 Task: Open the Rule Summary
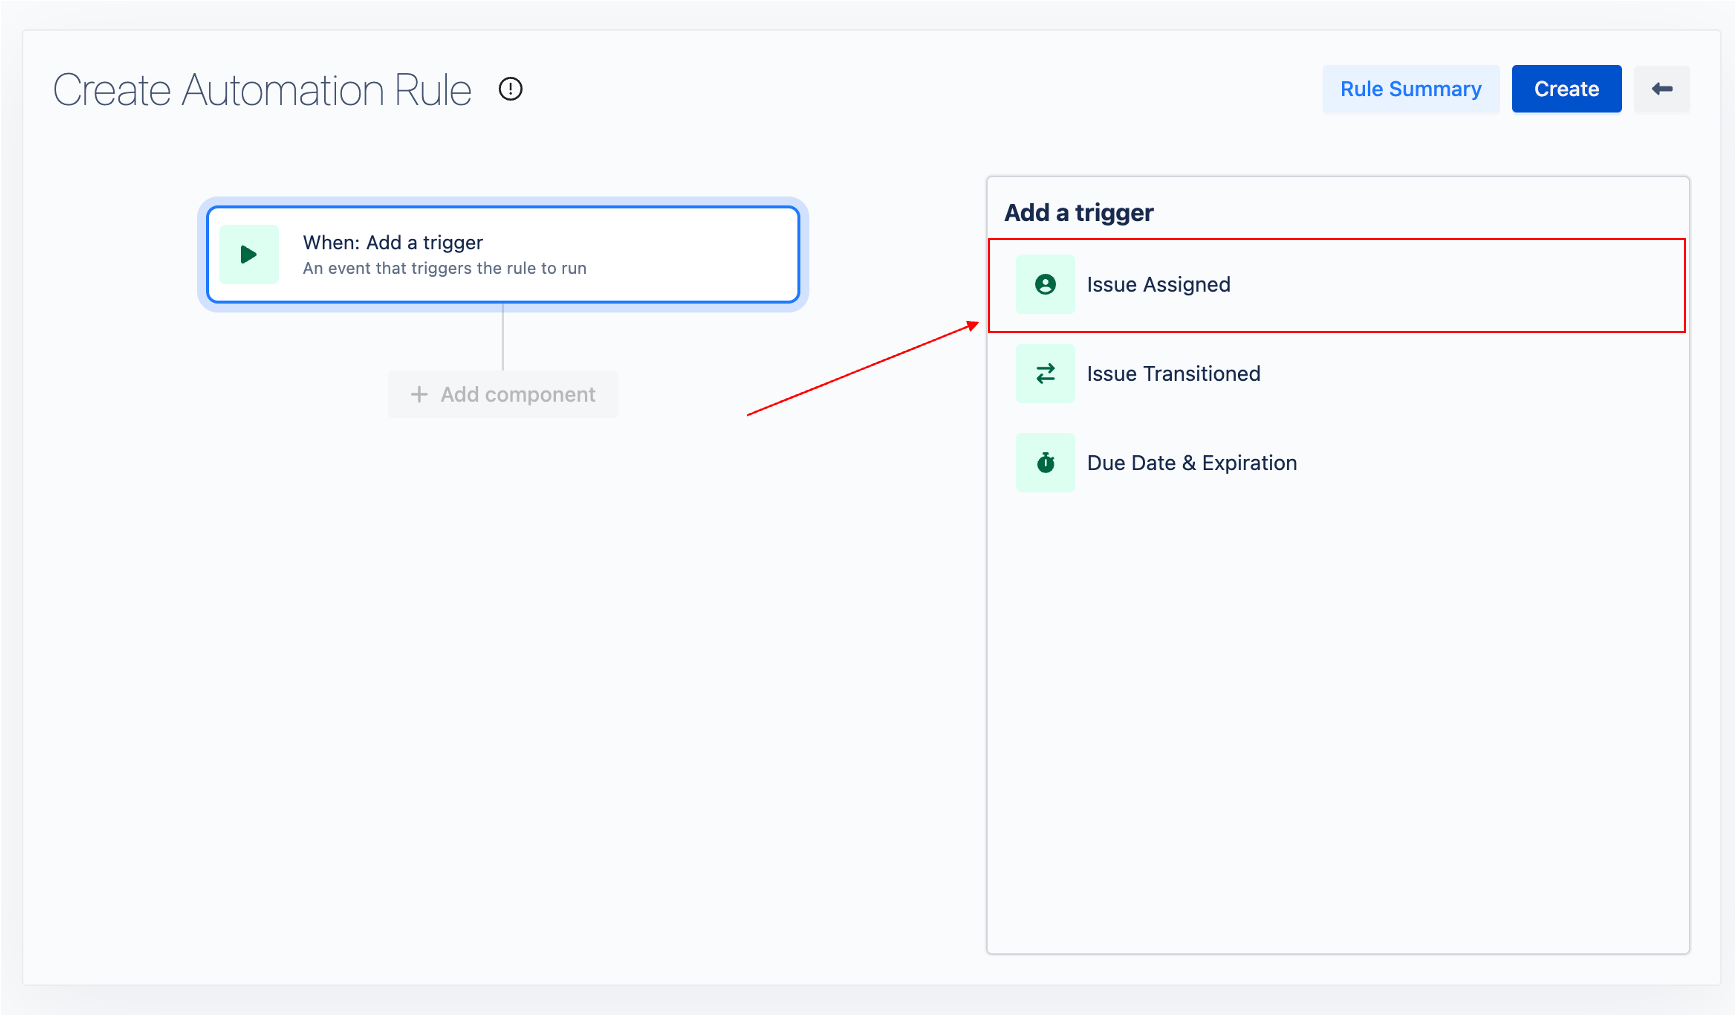[1410, 89]
